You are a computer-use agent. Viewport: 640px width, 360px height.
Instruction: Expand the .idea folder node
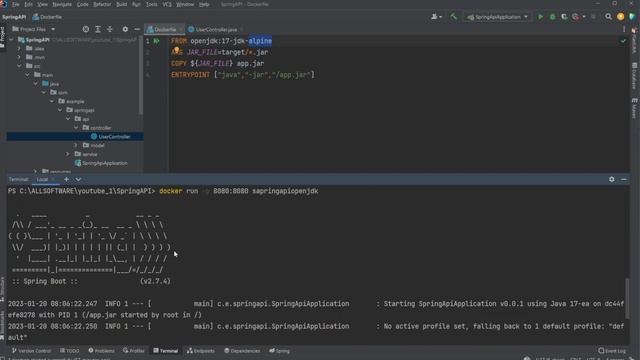tap(19, 48)
